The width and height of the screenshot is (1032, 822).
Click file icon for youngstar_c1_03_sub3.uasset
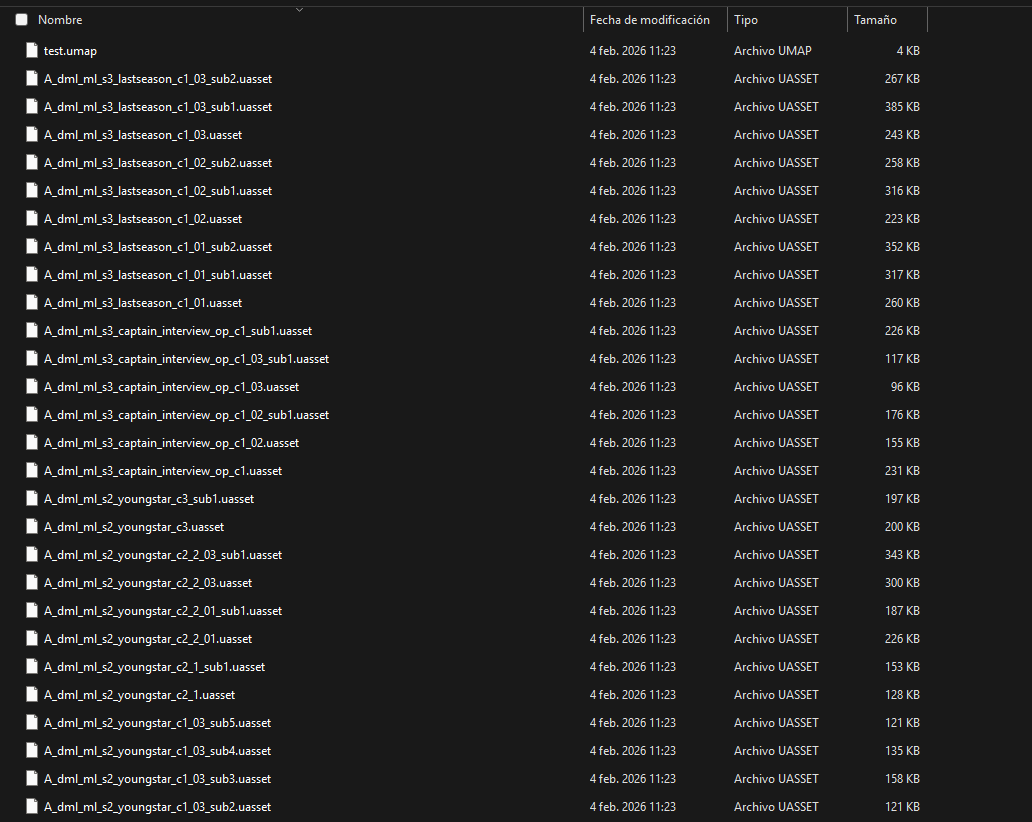32,779
